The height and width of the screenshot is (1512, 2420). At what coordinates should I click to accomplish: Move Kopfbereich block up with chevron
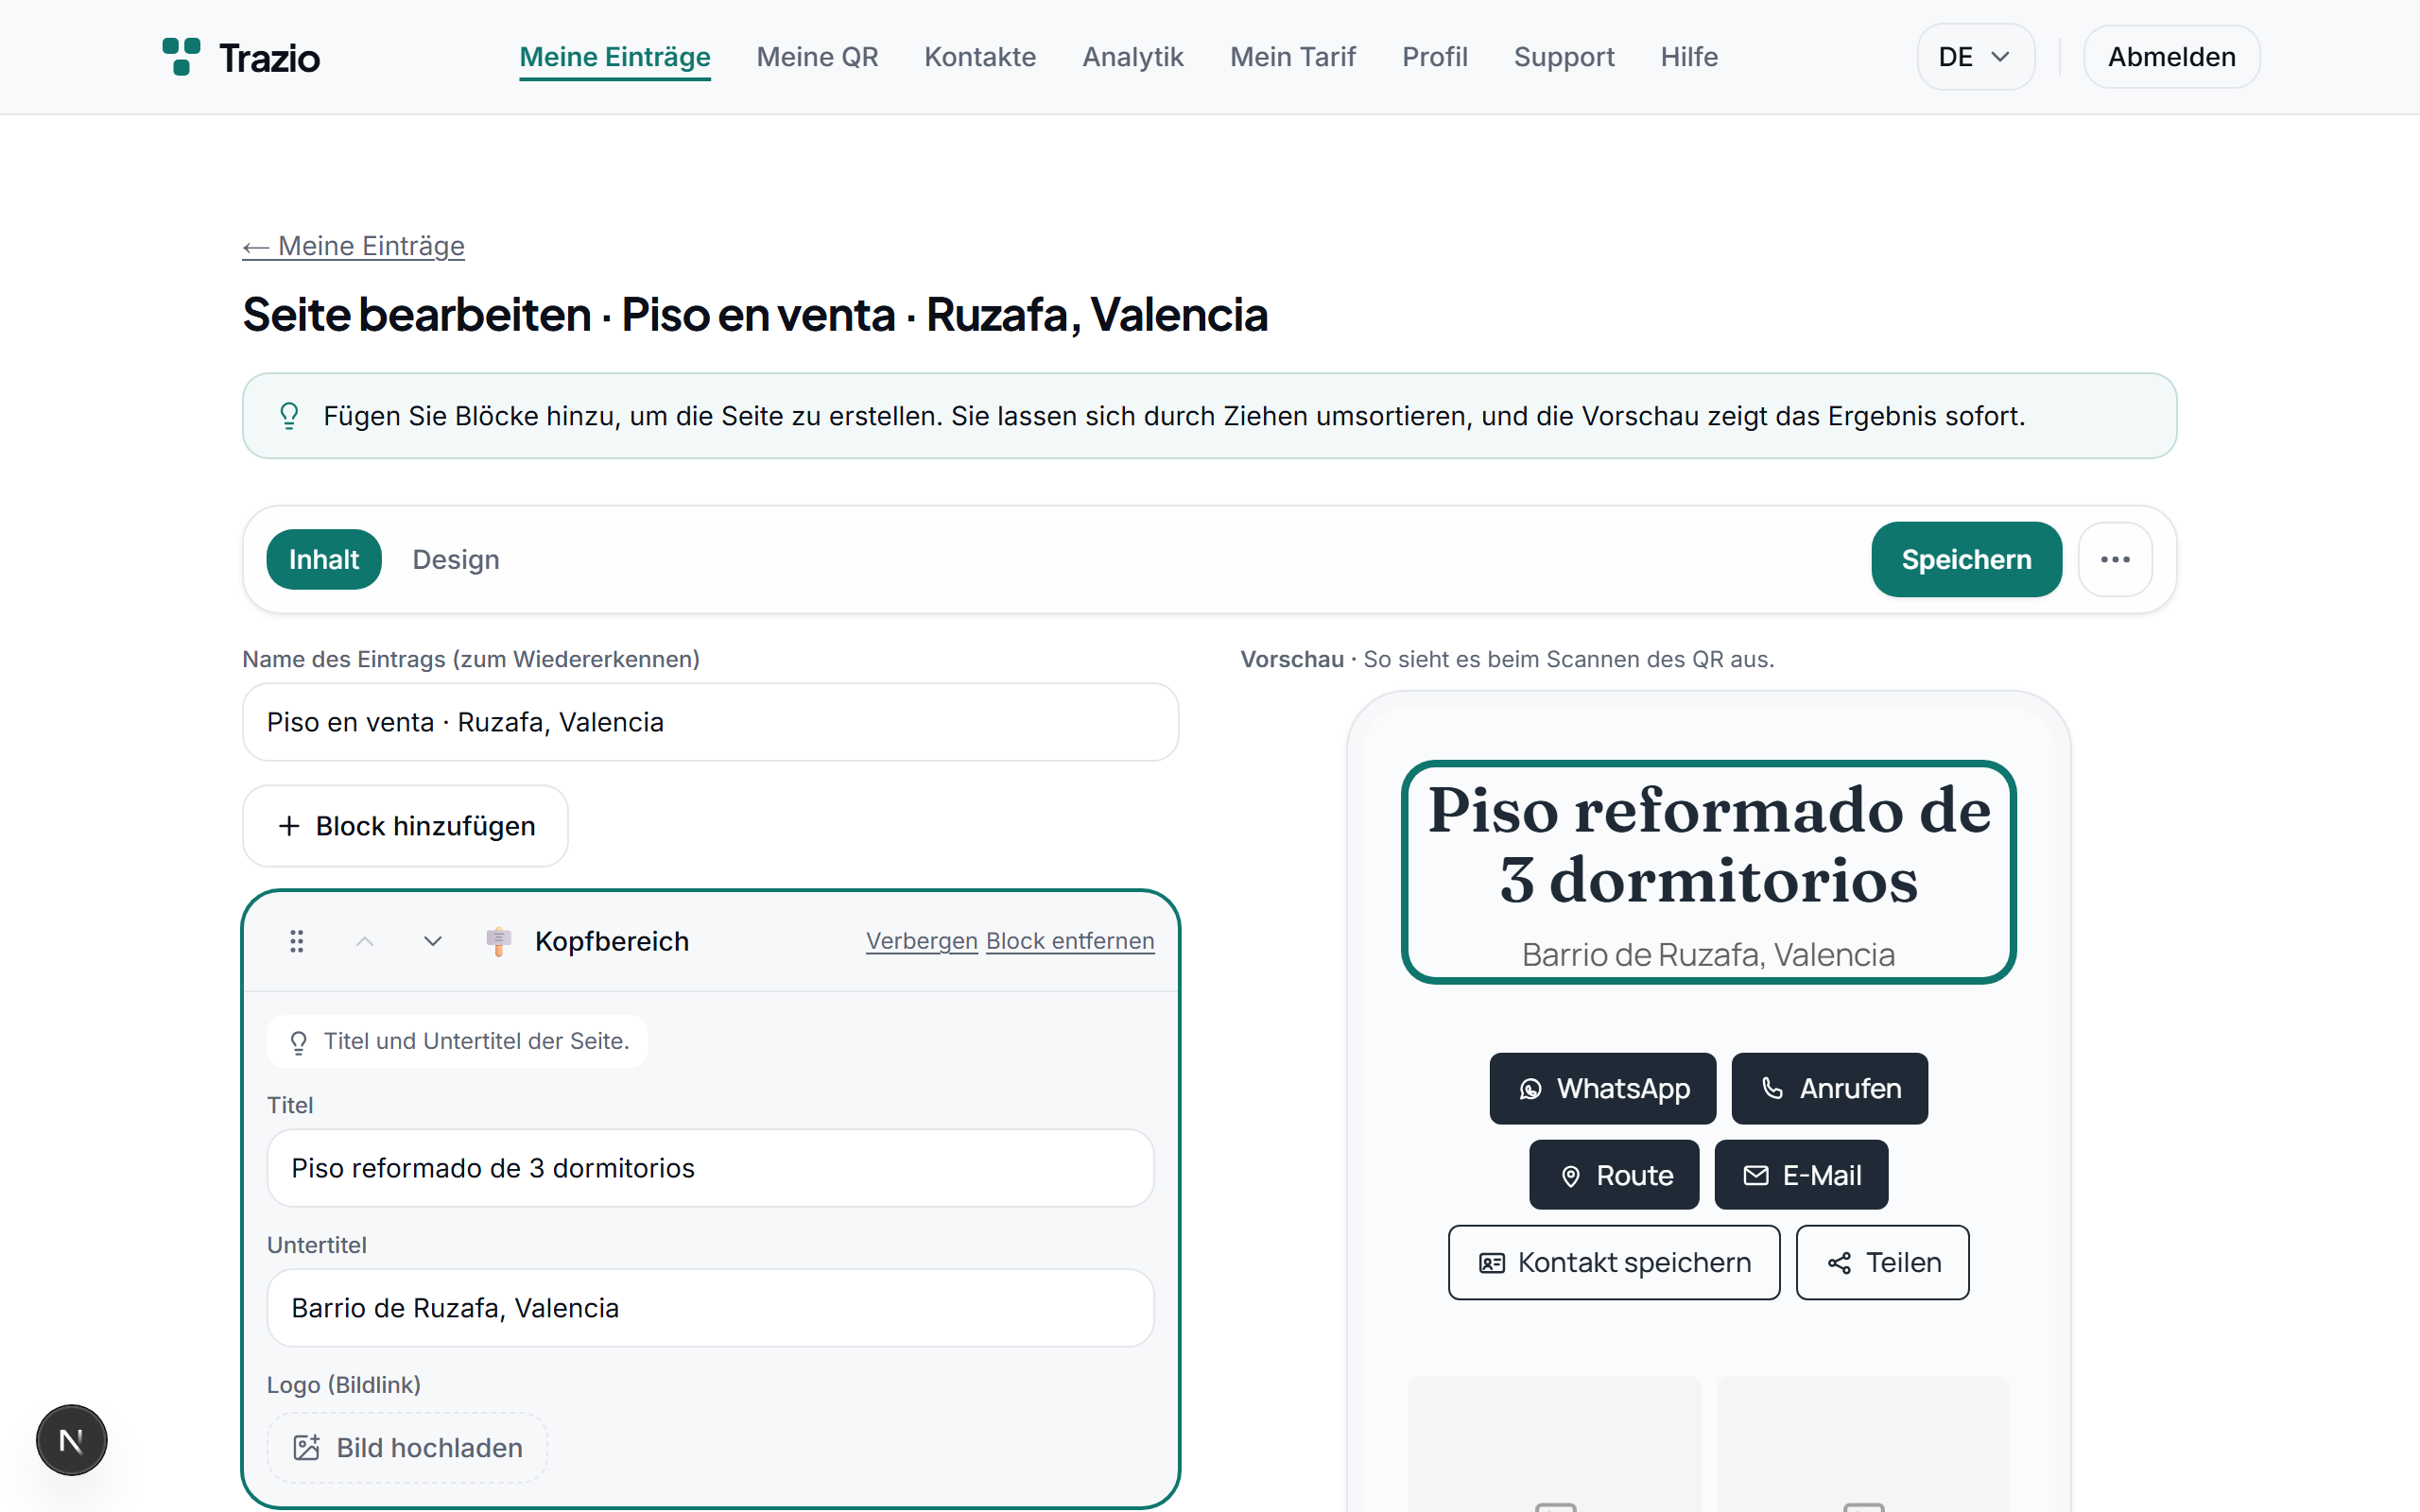coord(365,941)
